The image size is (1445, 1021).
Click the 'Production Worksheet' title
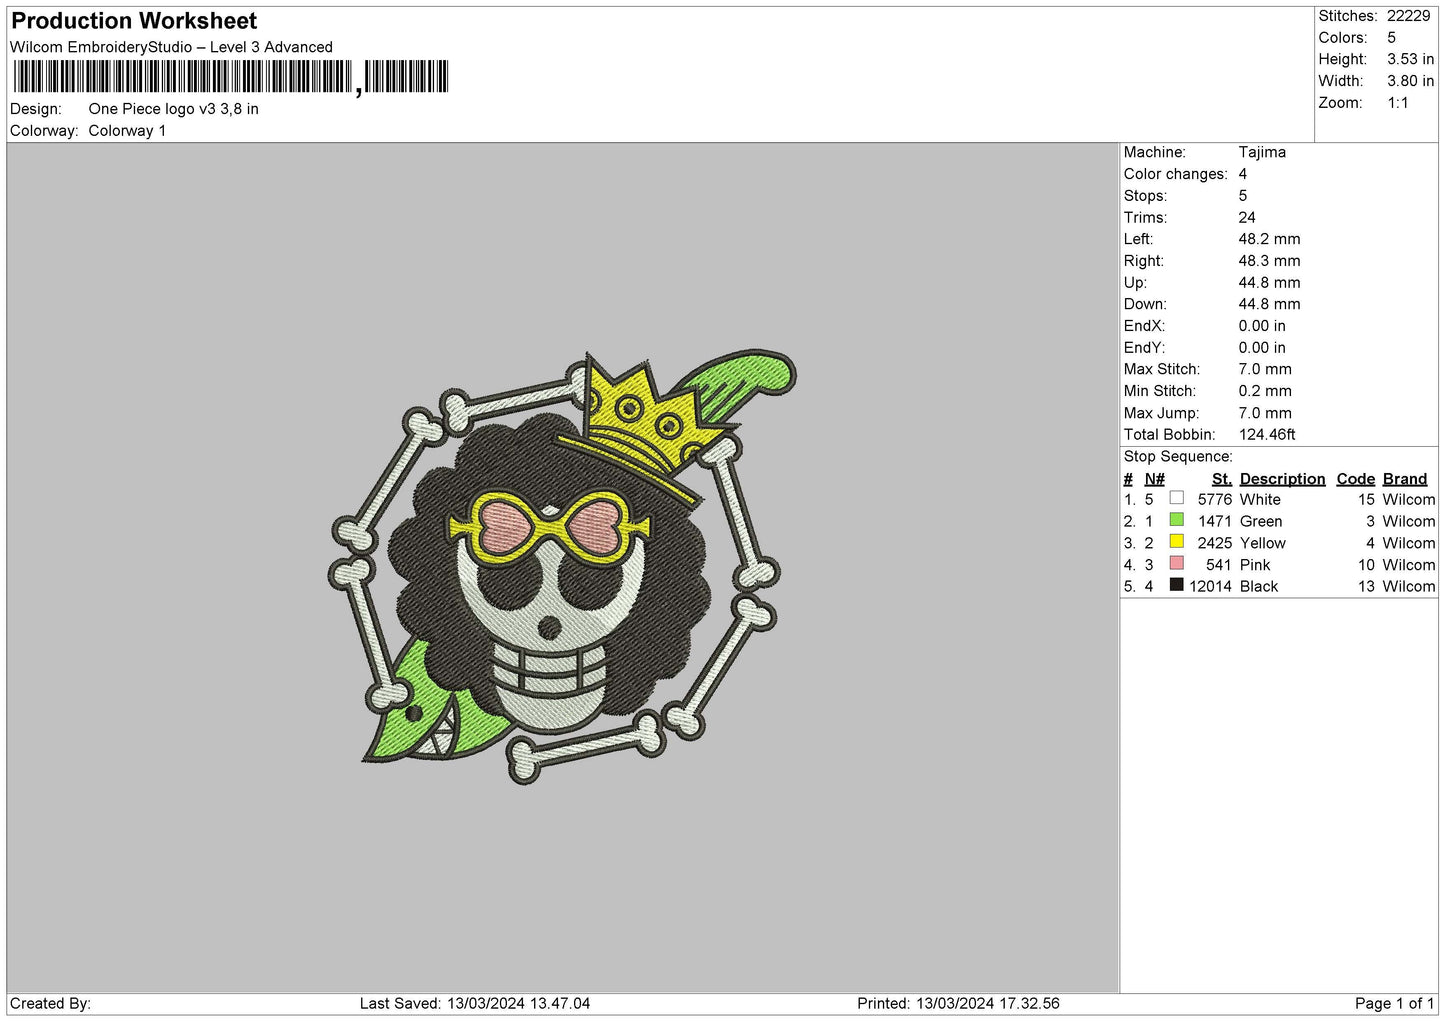(x=134, y=21)
